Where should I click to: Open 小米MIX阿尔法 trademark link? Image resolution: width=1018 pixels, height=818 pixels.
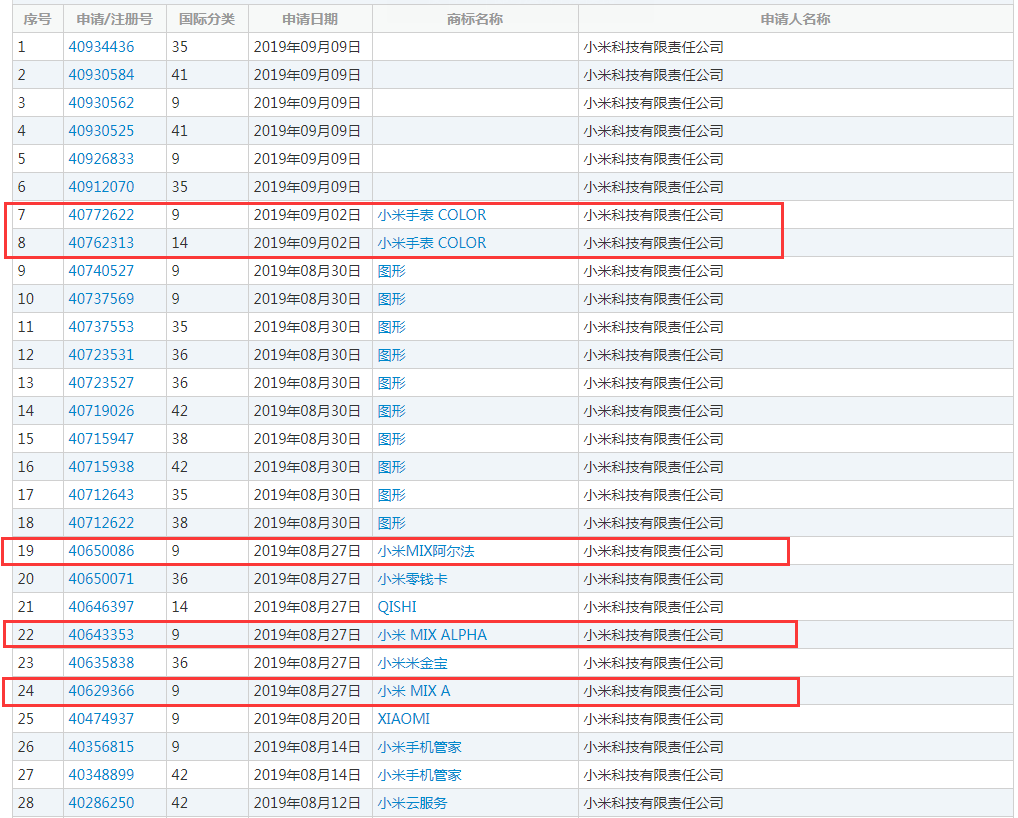(x=426, y=551)
